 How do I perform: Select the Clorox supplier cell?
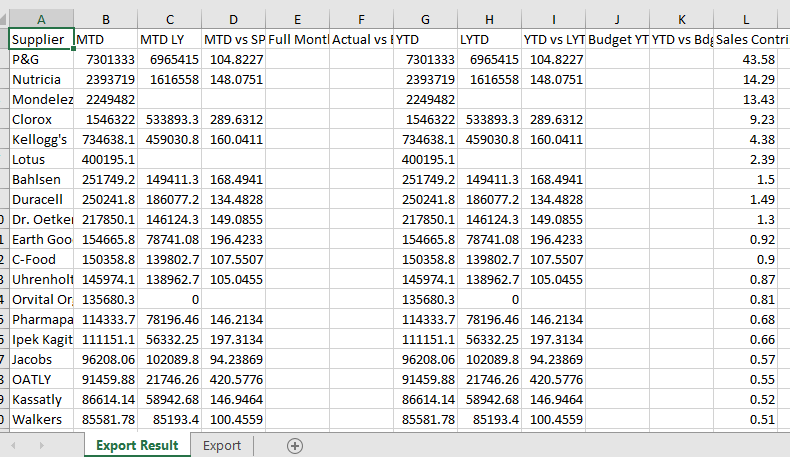point(41,119)
